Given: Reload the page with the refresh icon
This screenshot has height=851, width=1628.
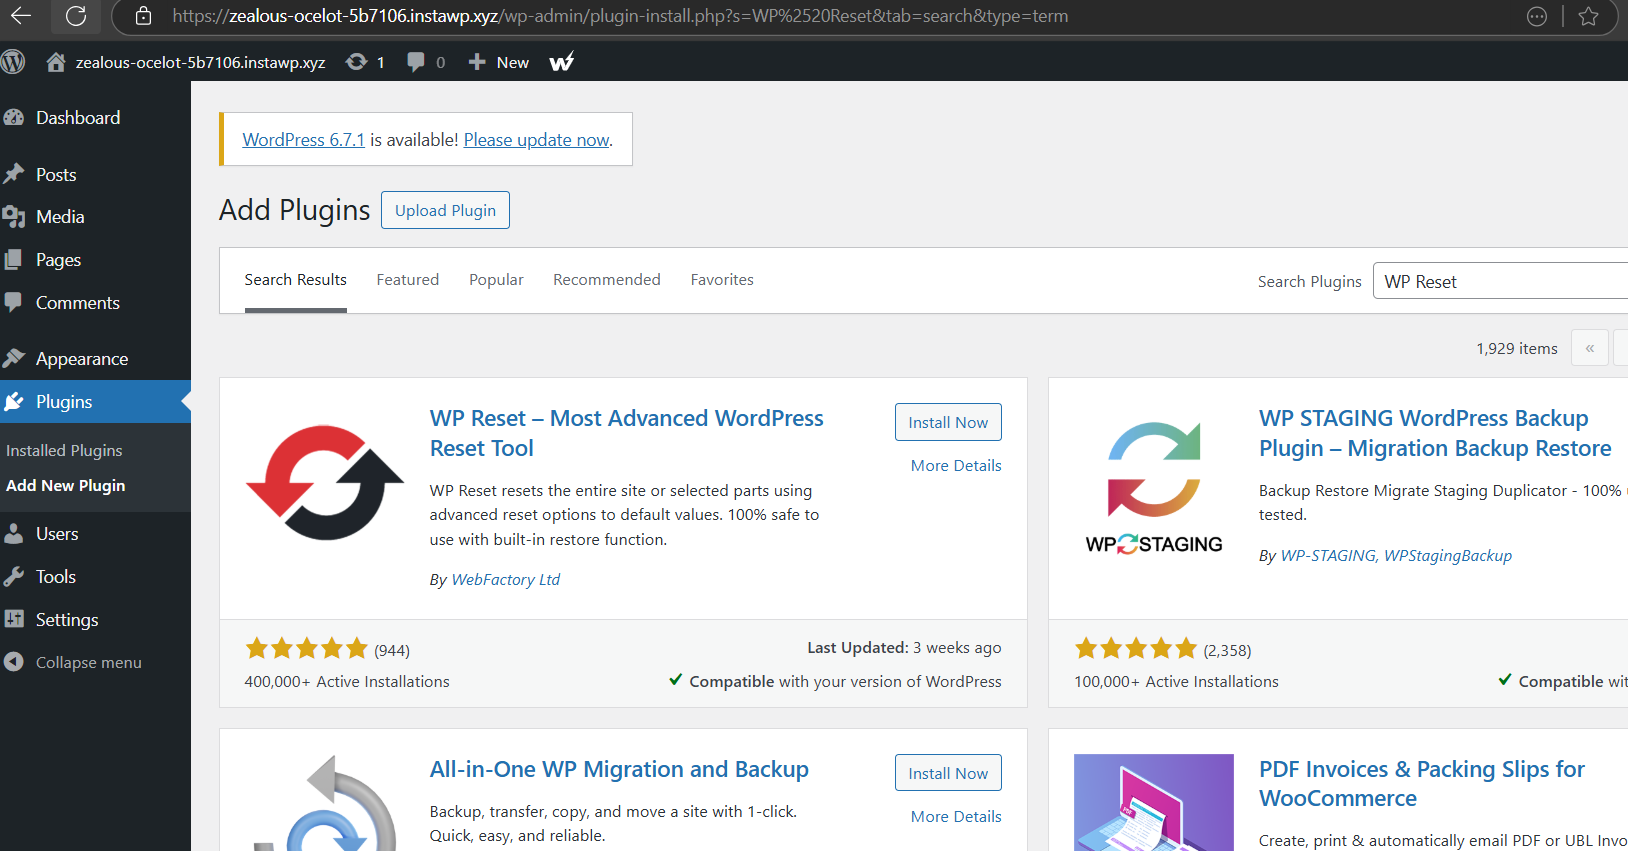Looking at the screenshot, I should [76, 16].
